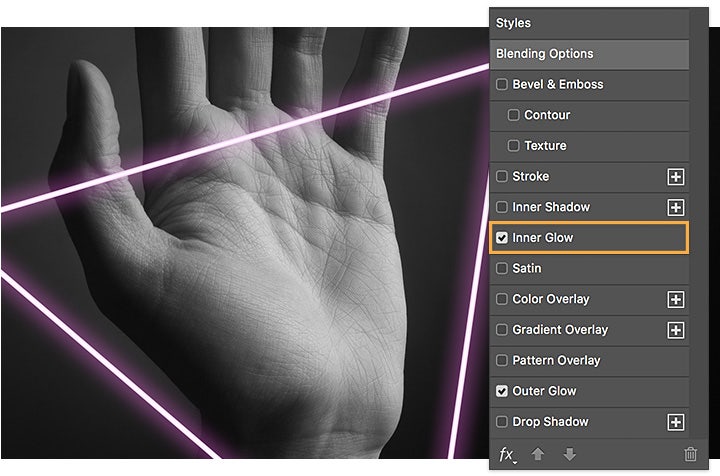The image size is (720, 476).
Task: Click plus icon next to Gradient Overlay
Action: [675, 330]
